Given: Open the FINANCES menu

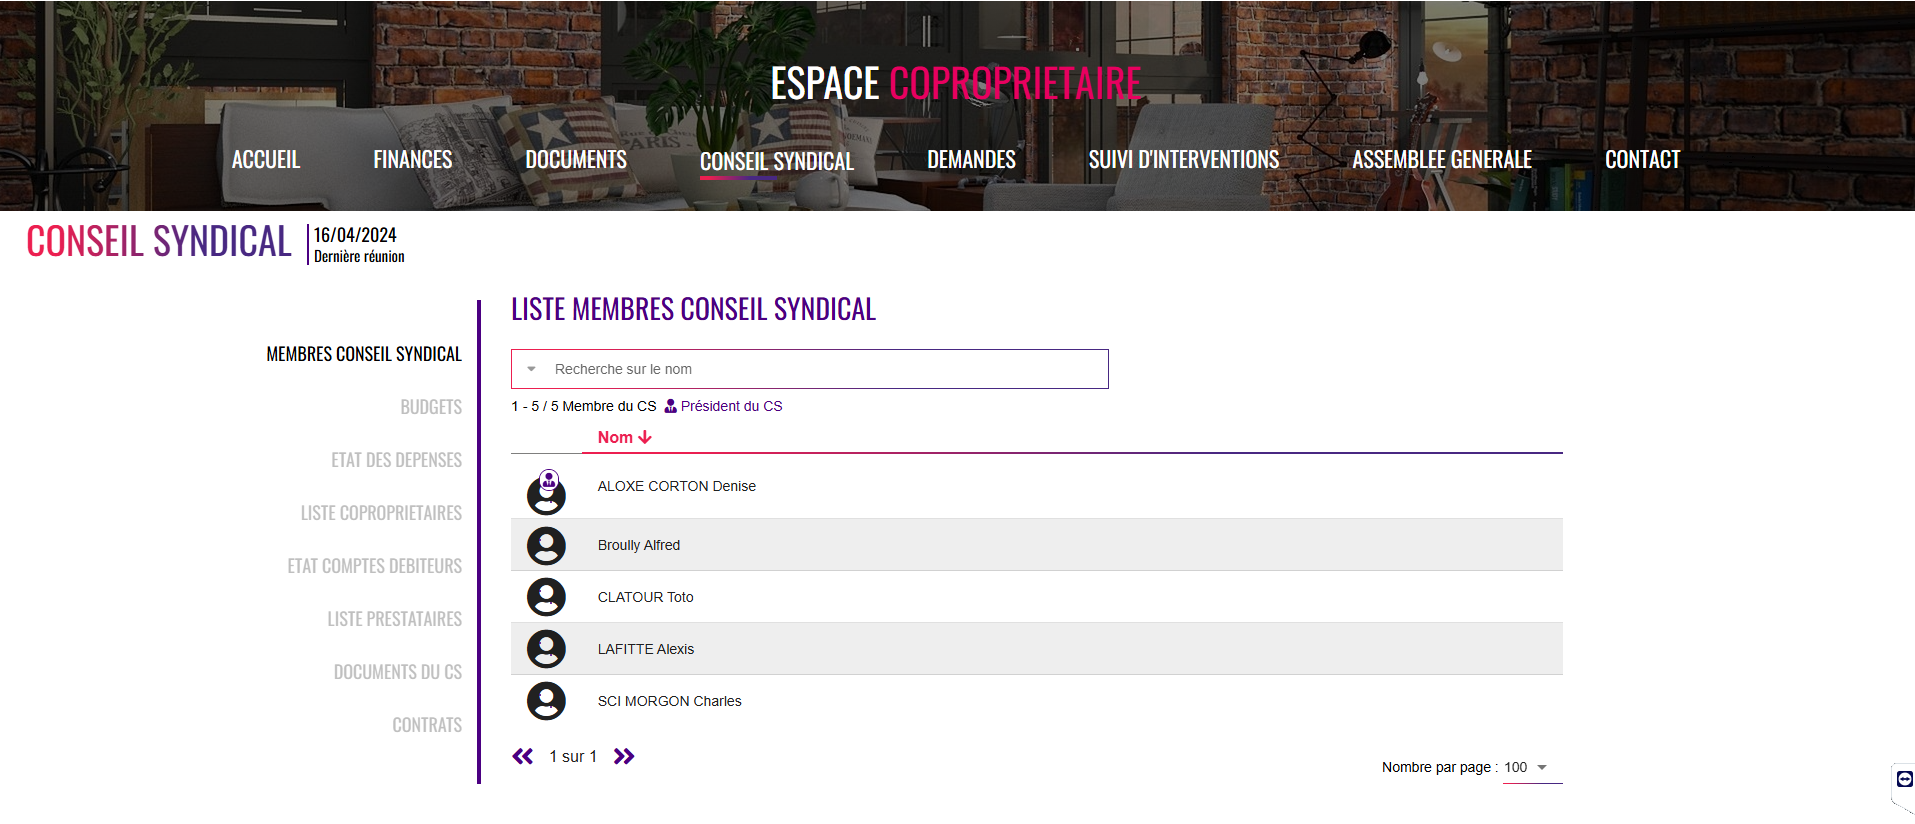Looking at the screenshot, I should pyautogui.click(x=412, y=159).
